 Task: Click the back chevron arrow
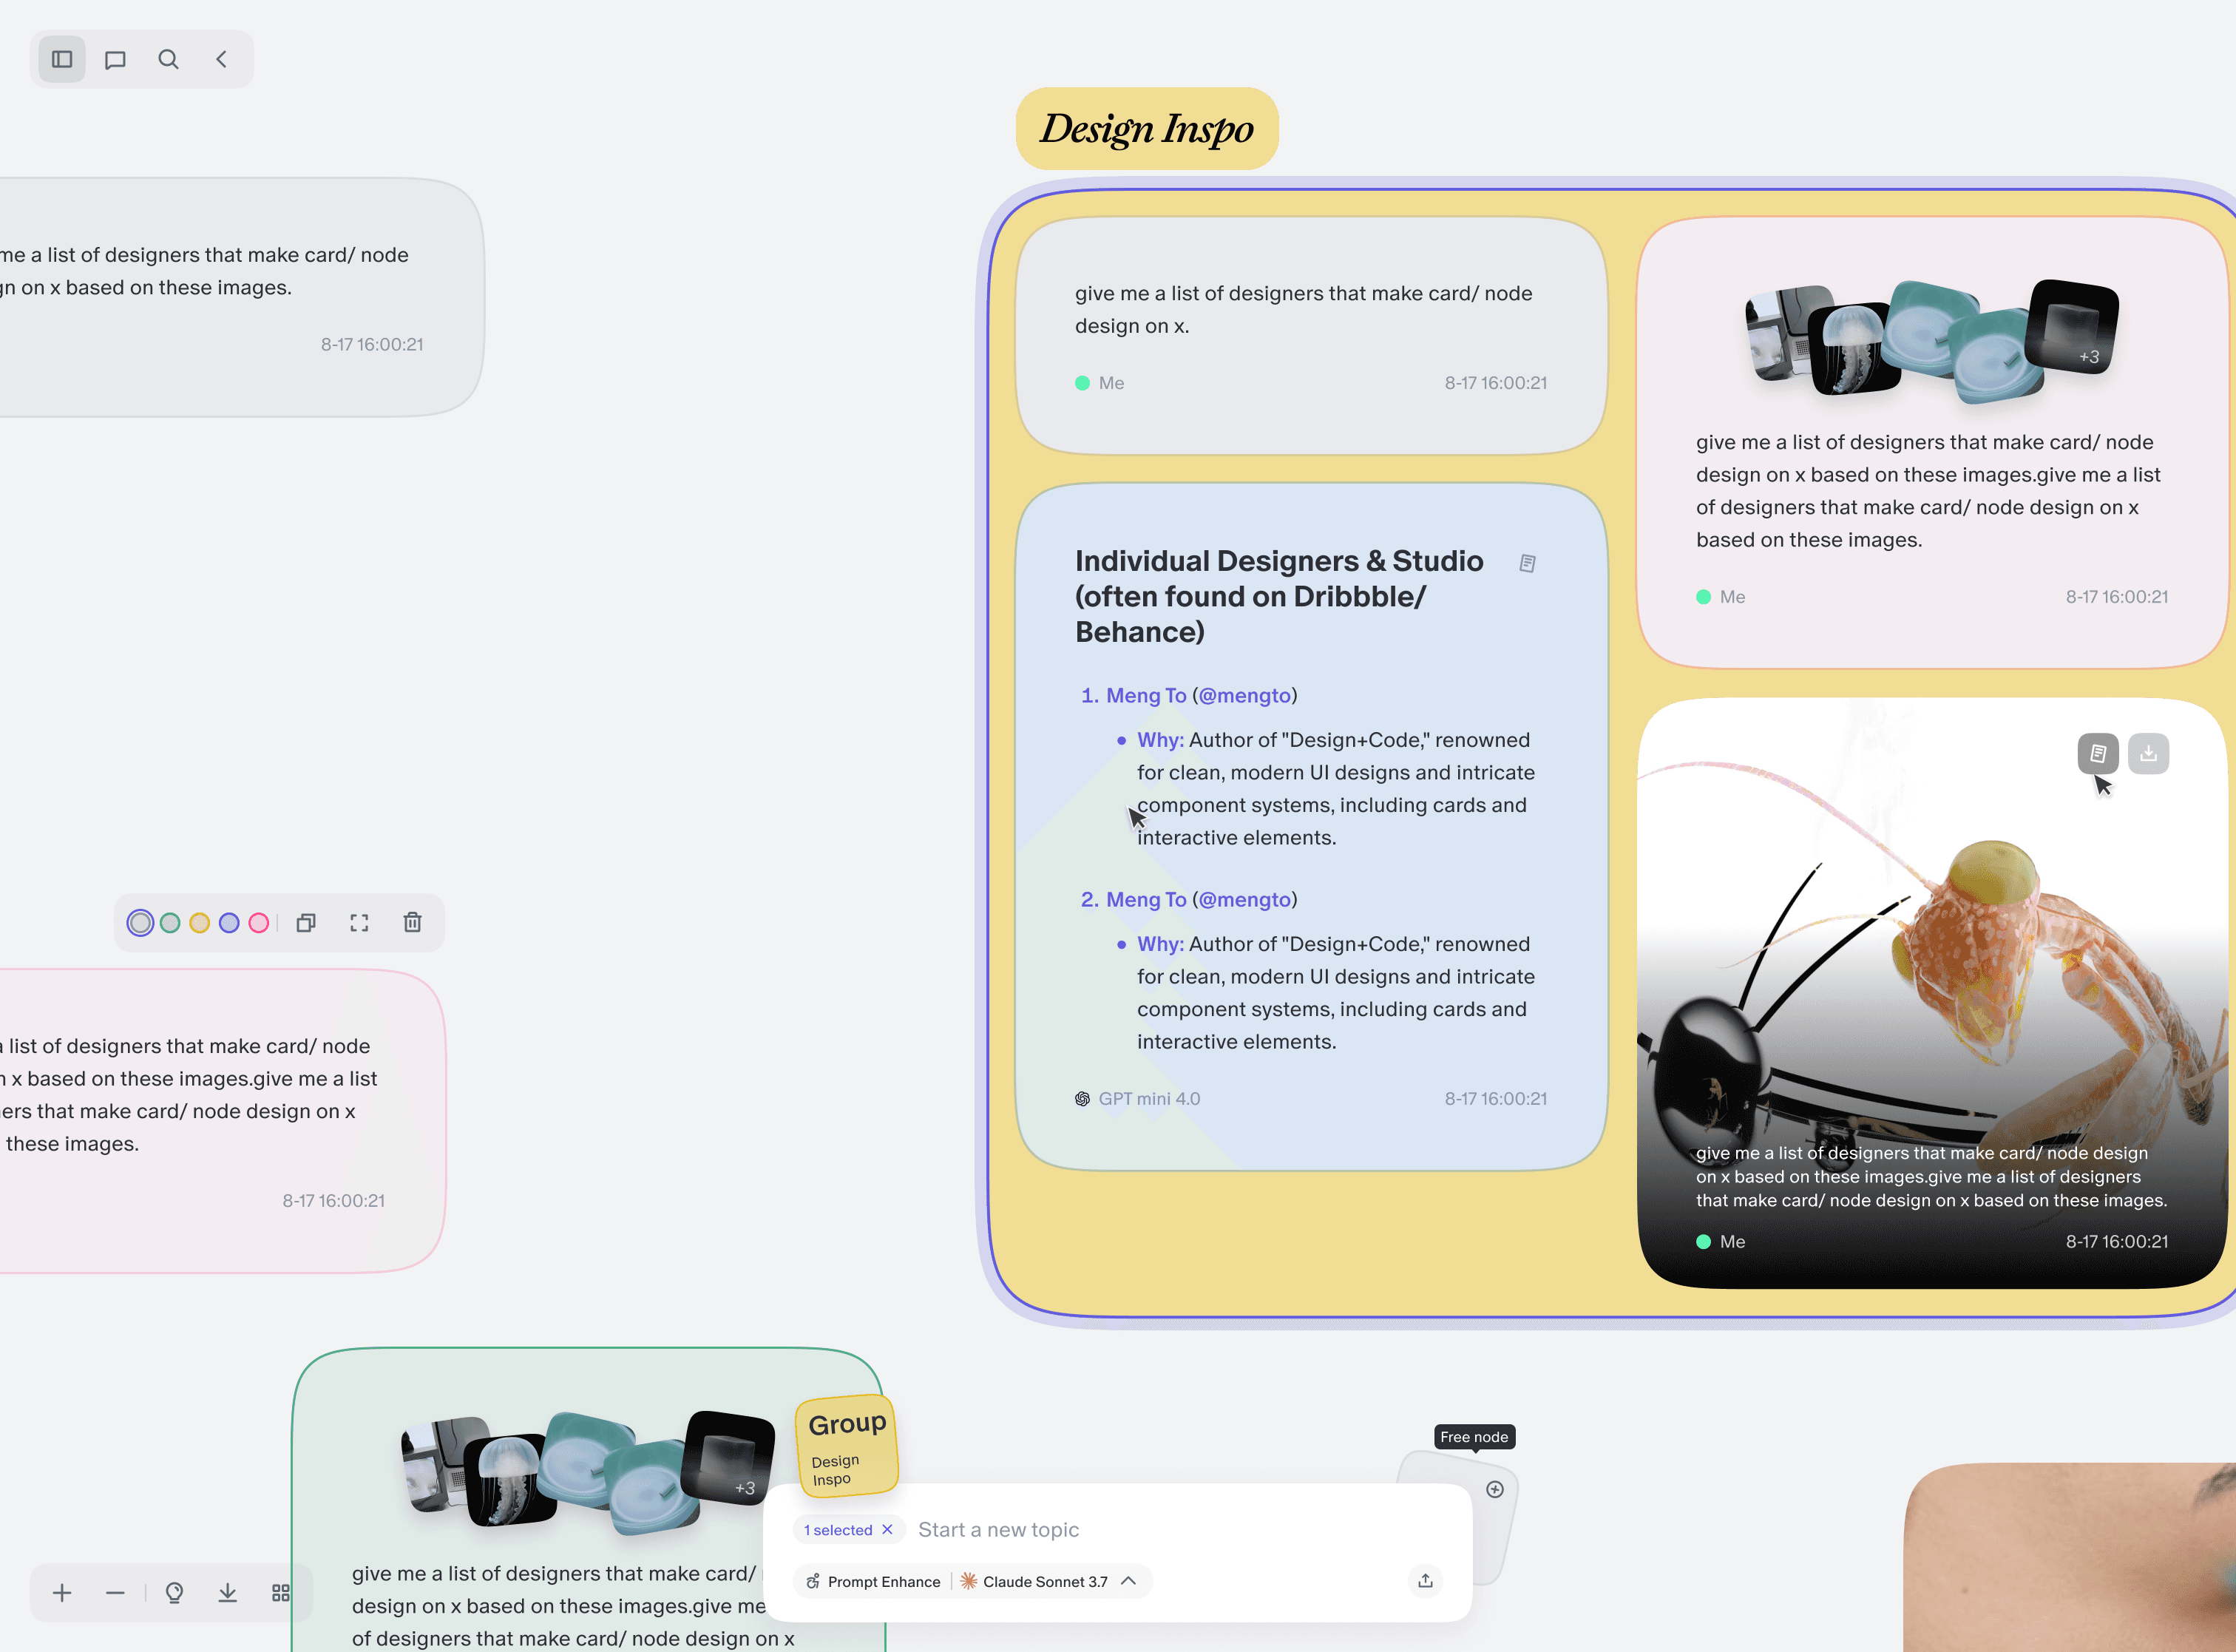[x=221, y=59]
